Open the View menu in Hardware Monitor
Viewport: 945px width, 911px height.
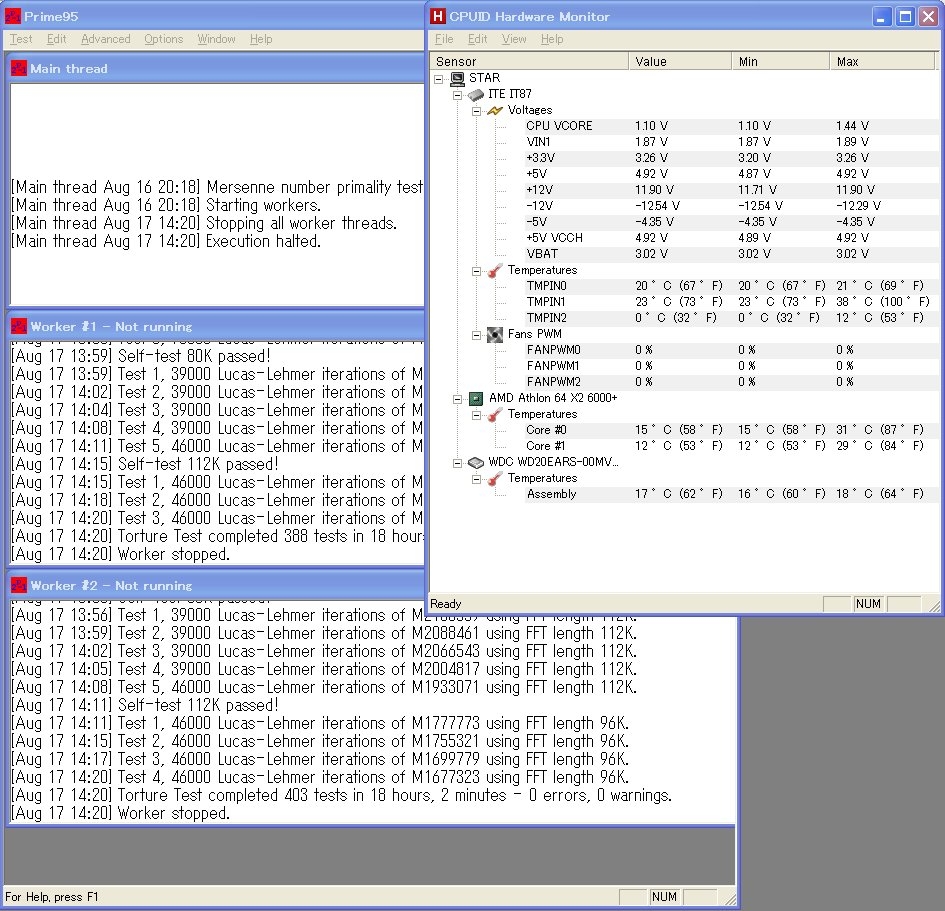coord(514,39)
